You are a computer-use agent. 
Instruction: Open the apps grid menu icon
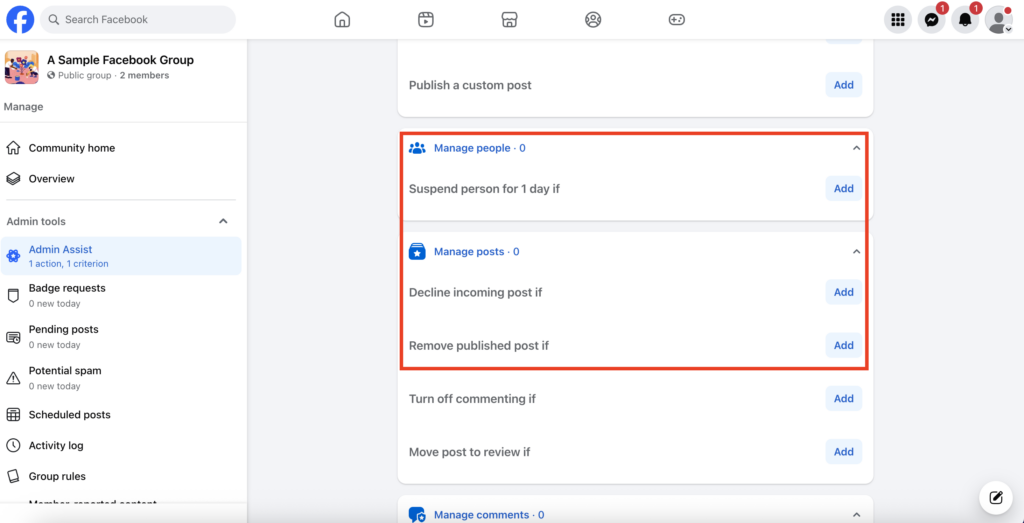click(x=898, y=20)
